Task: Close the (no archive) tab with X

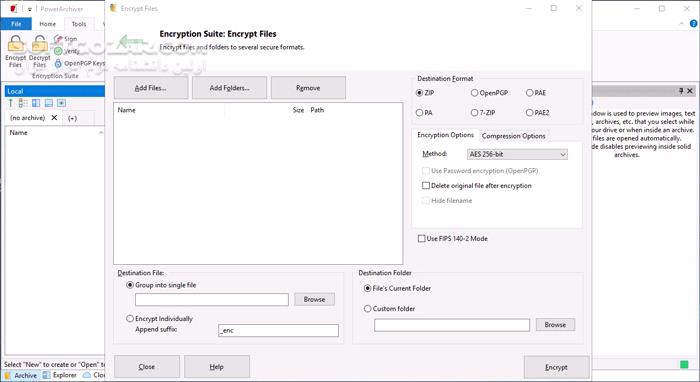Action: (x=54, y=118)
